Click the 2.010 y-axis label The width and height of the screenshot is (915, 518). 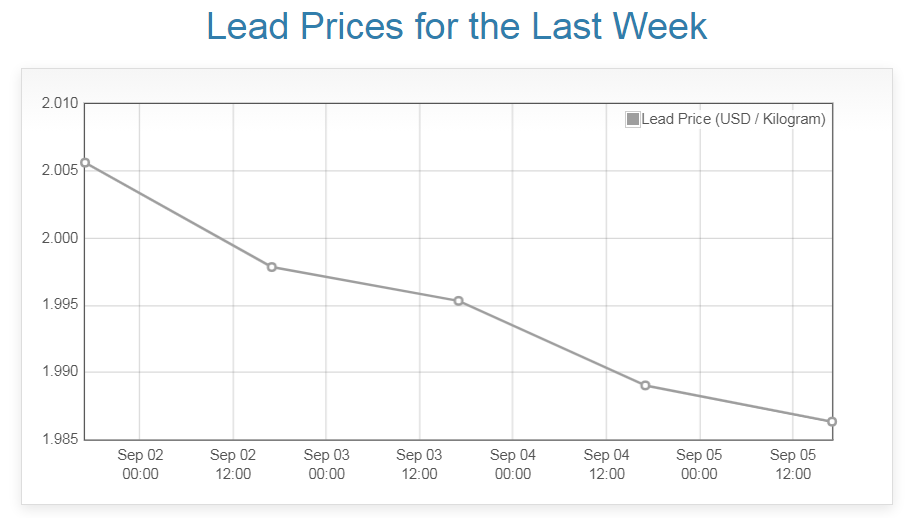(59, 104)
